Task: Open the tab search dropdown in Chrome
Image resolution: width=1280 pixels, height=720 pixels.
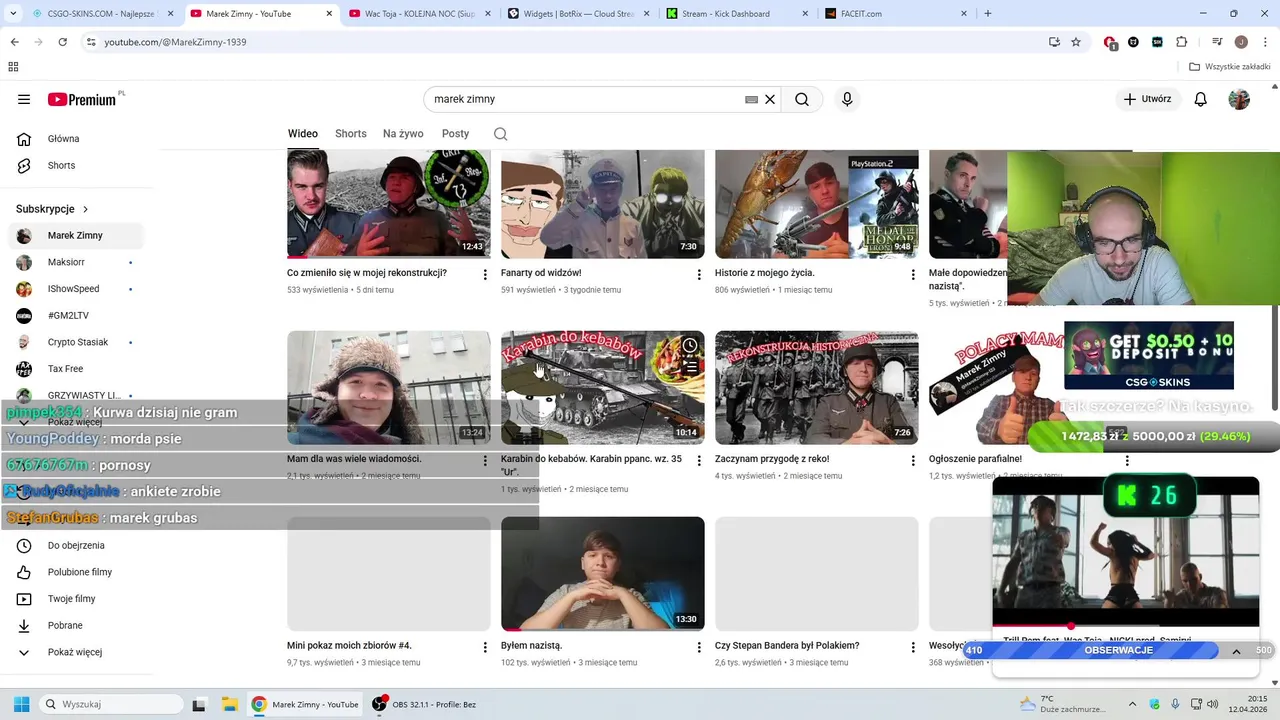Action: pos(14,13)
